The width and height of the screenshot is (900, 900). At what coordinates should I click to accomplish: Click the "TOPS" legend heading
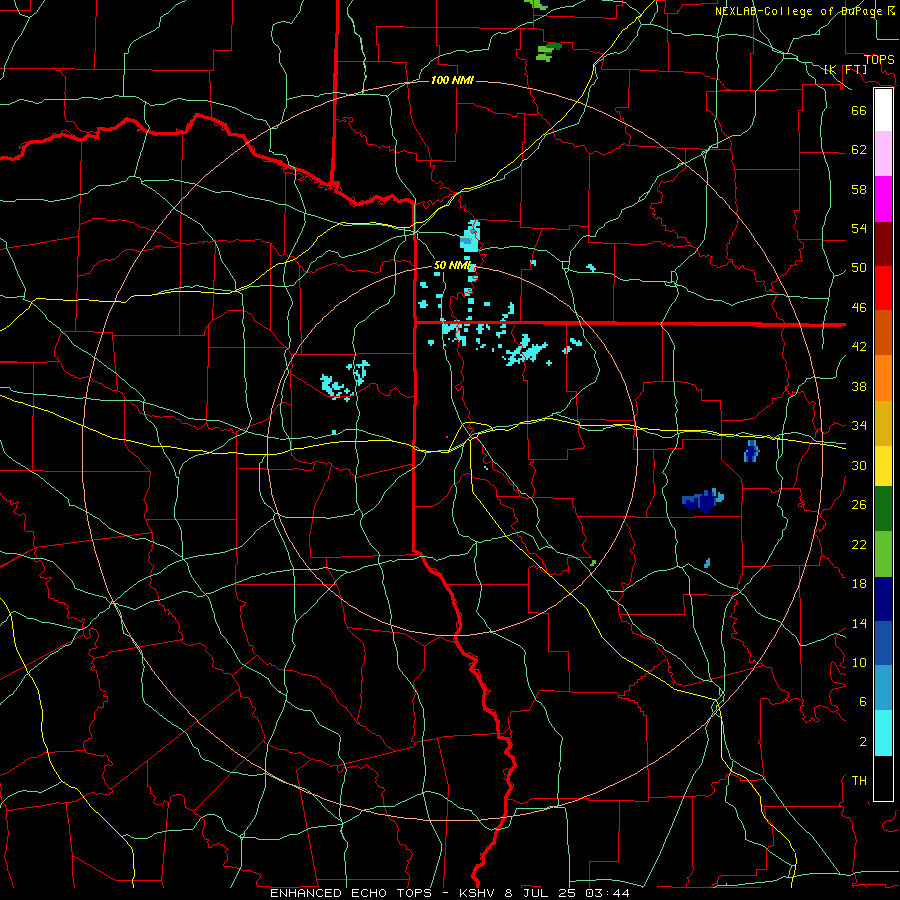(879, 60)
